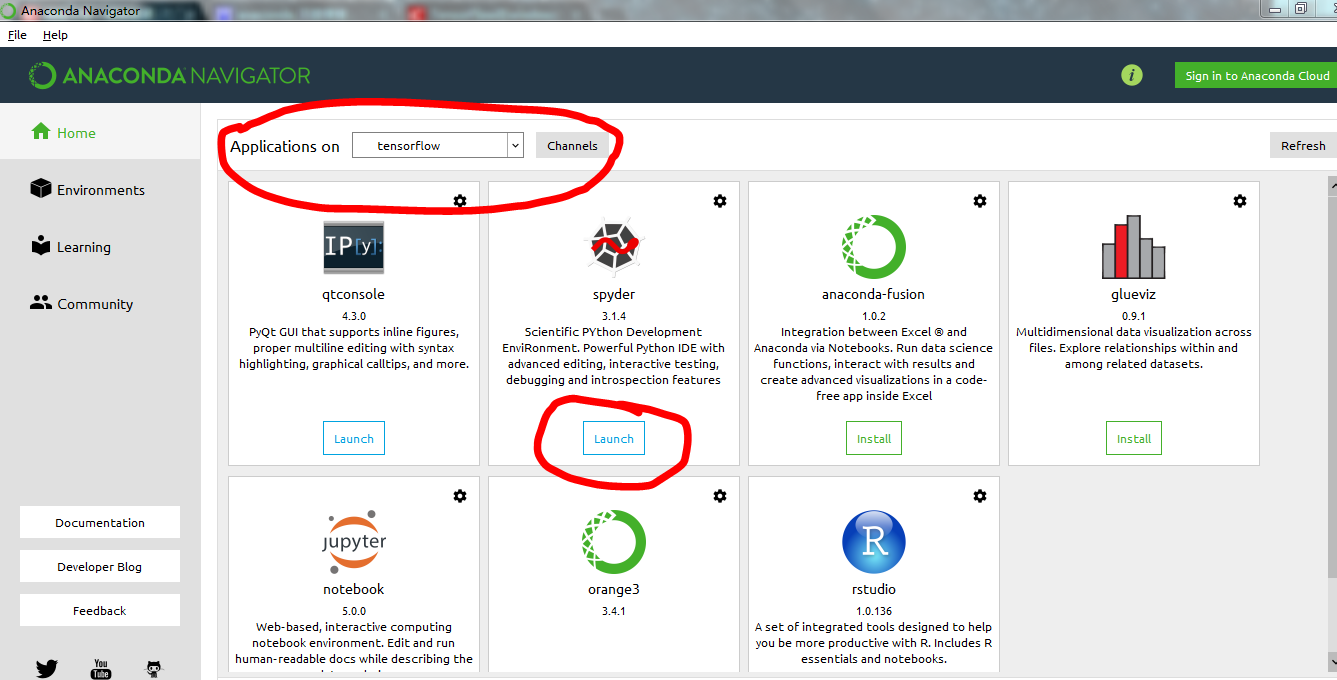Click the spyder version 3.1.4 text

click(614, 315)
